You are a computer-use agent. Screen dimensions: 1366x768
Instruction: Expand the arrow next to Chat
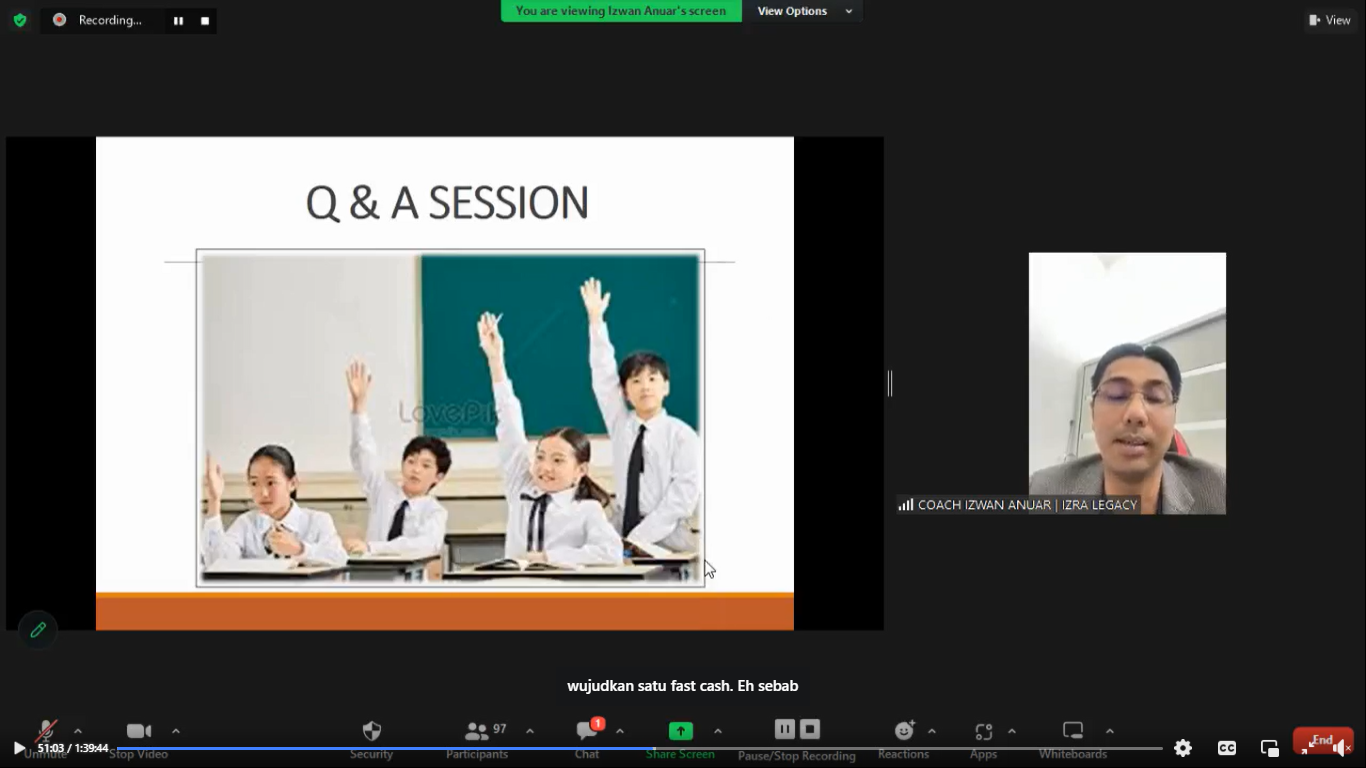pos(620,731)
